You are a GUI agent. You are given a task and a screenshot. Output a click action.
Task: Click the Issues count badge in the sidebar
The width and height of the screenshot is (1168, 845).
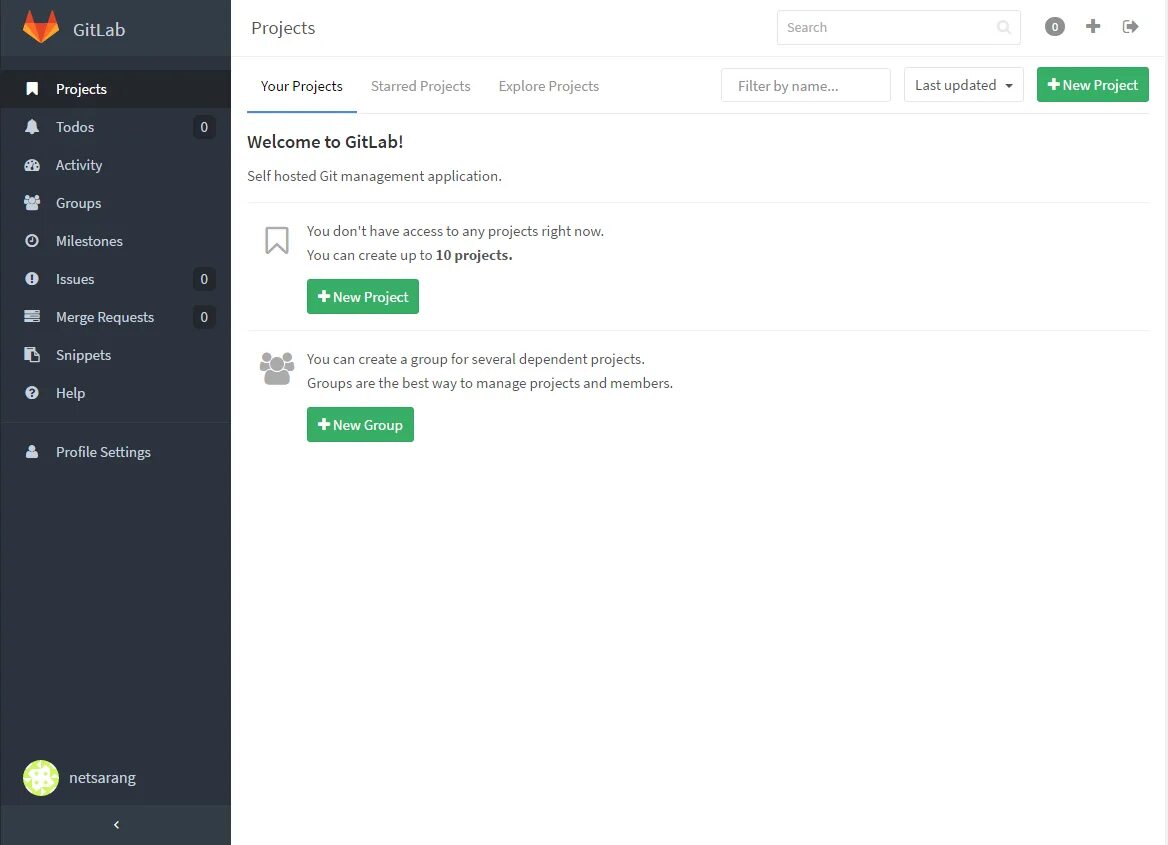click(204, 279)
